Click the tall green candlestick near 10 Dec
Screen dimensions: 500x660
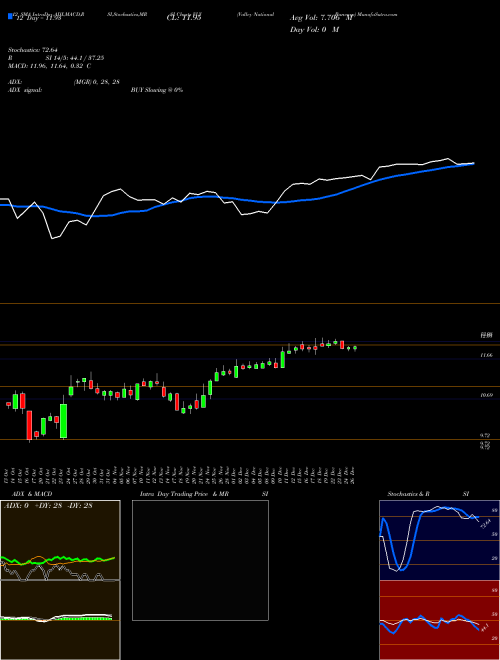[282, 359]
